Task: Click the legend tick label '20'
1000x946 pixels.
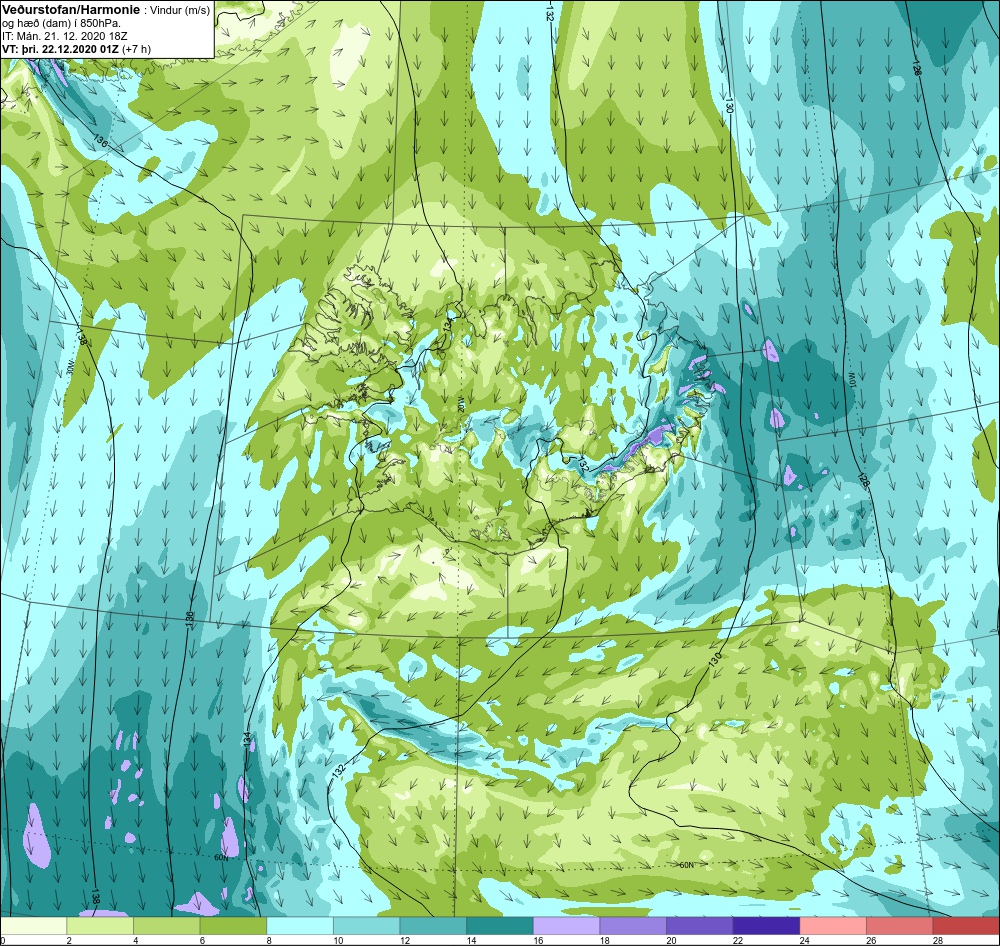Action: point(672,940)
